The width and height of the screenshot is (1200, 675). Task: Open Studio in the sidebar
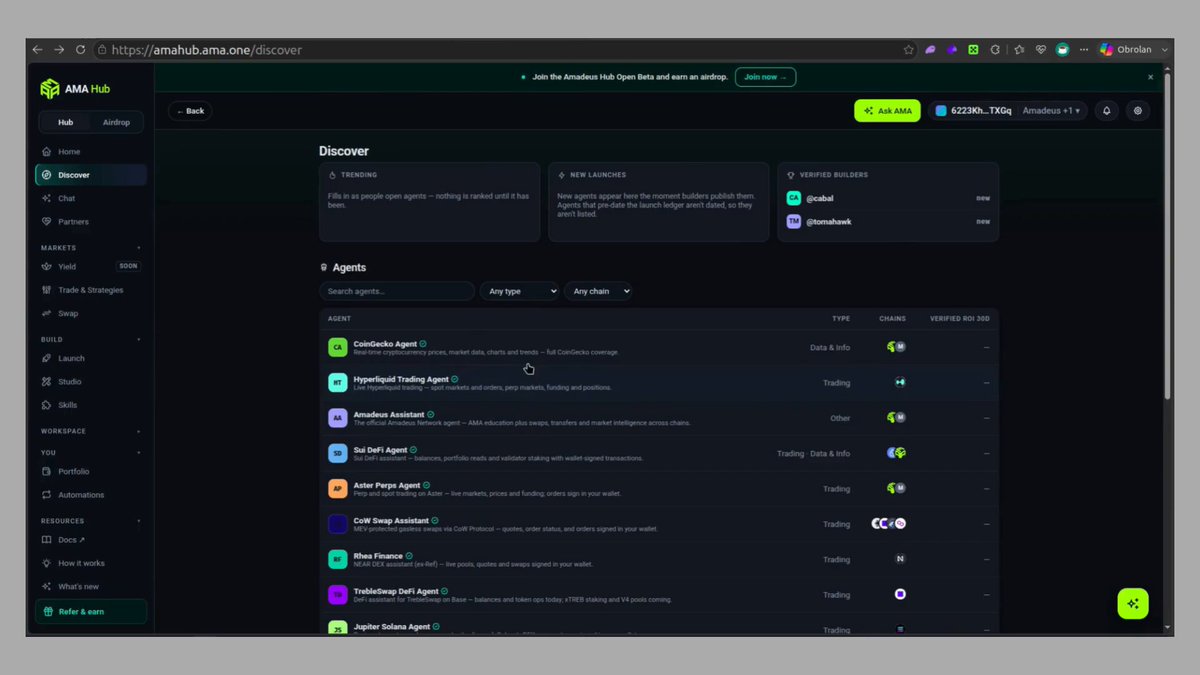tap(91, 382)
